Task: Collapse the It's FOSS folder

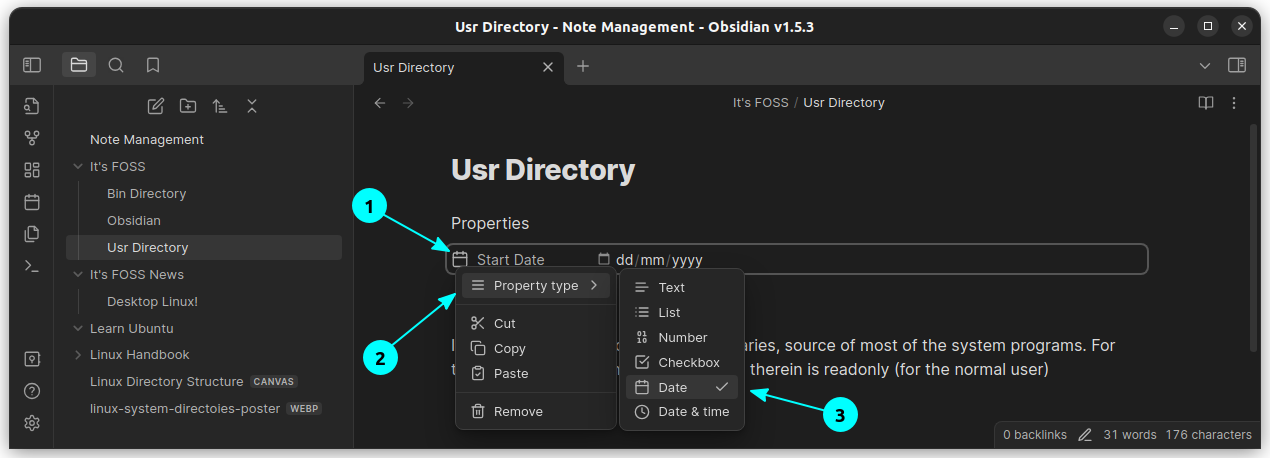Action: [x=78, y=167]
